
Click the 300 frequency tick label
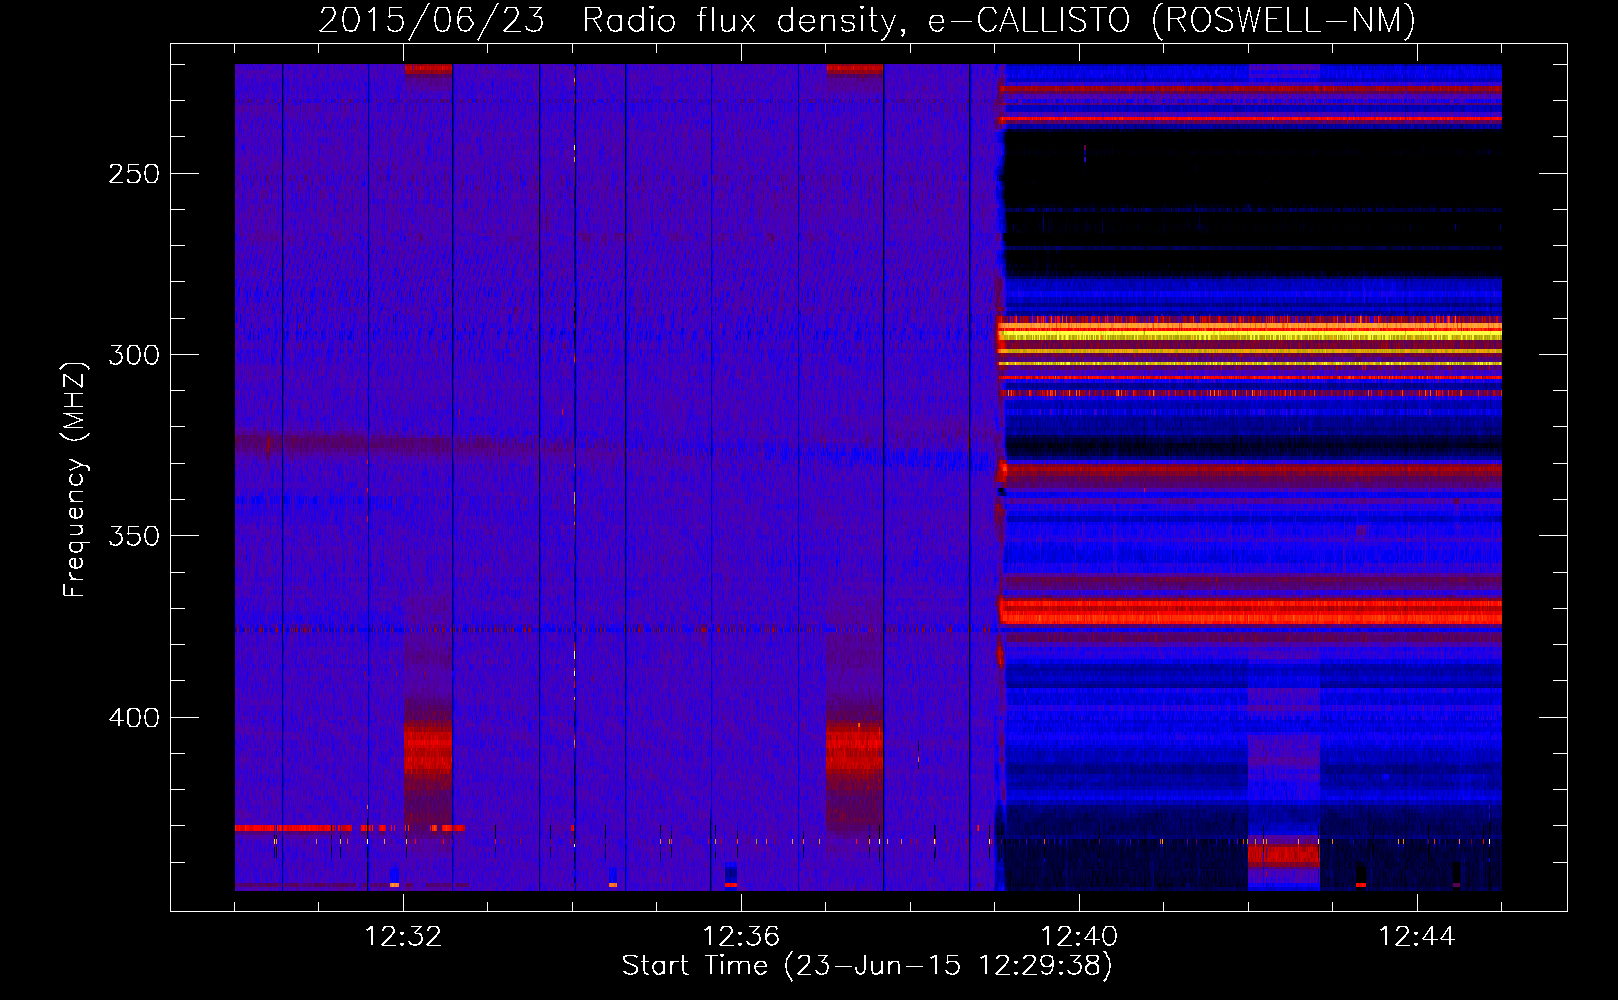tap(134, 355)
